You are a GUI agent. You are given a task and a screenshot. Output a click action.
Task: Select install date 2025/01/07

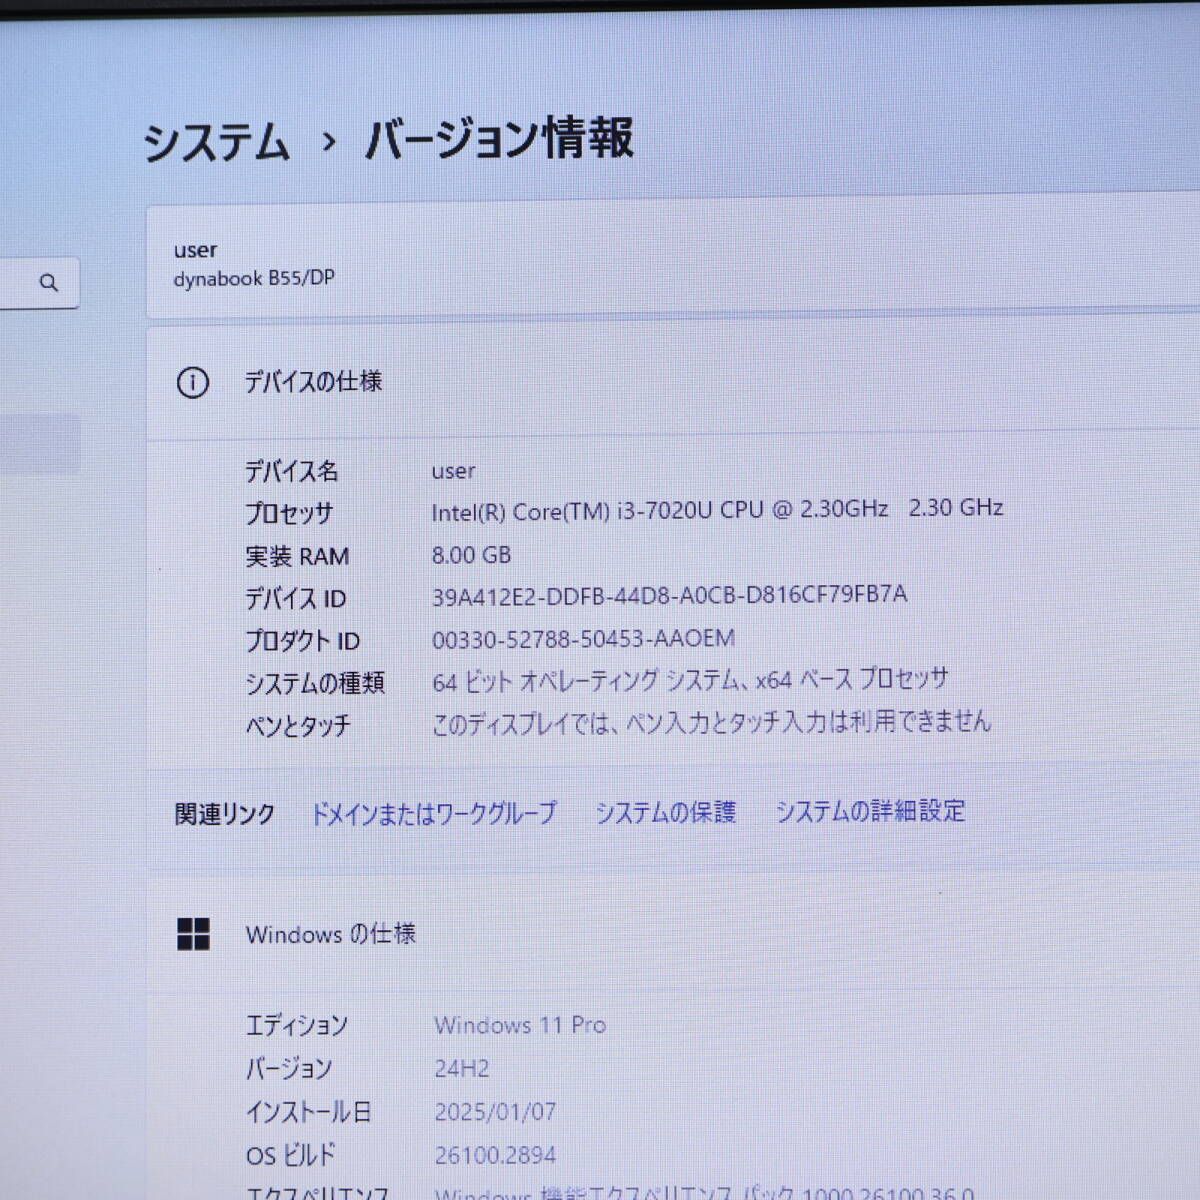495,1112
